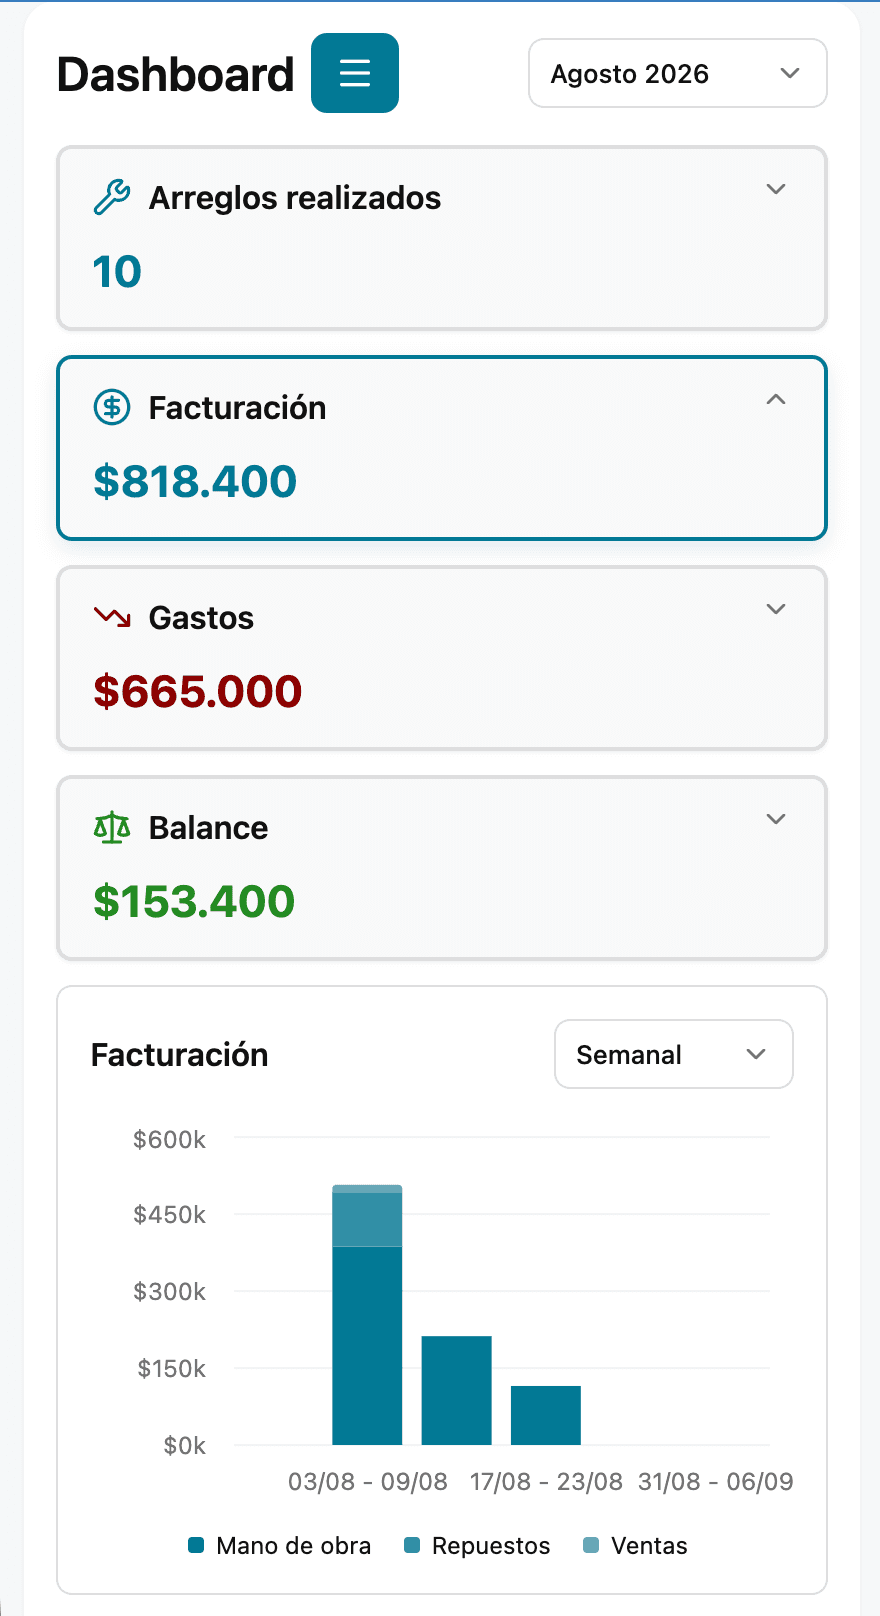880x1616 pixels.
Task: Click the $153.400 Balance amount
Action: [194, 901]
